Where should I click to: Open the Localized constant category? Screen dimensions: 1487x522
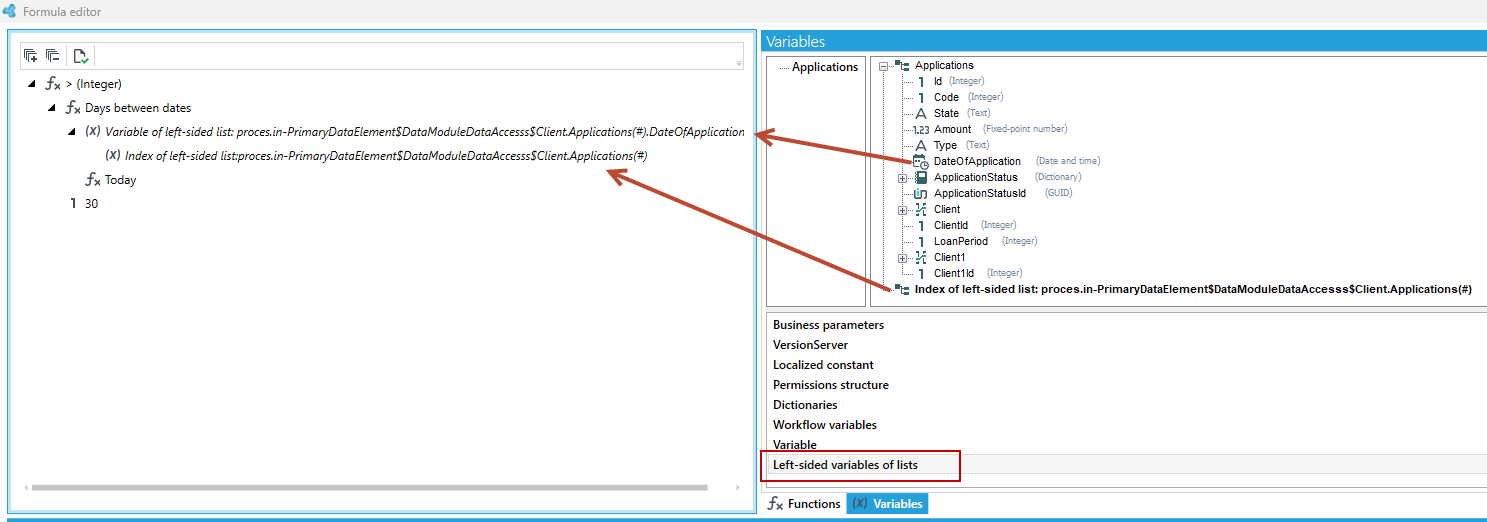tap(823, 365)
